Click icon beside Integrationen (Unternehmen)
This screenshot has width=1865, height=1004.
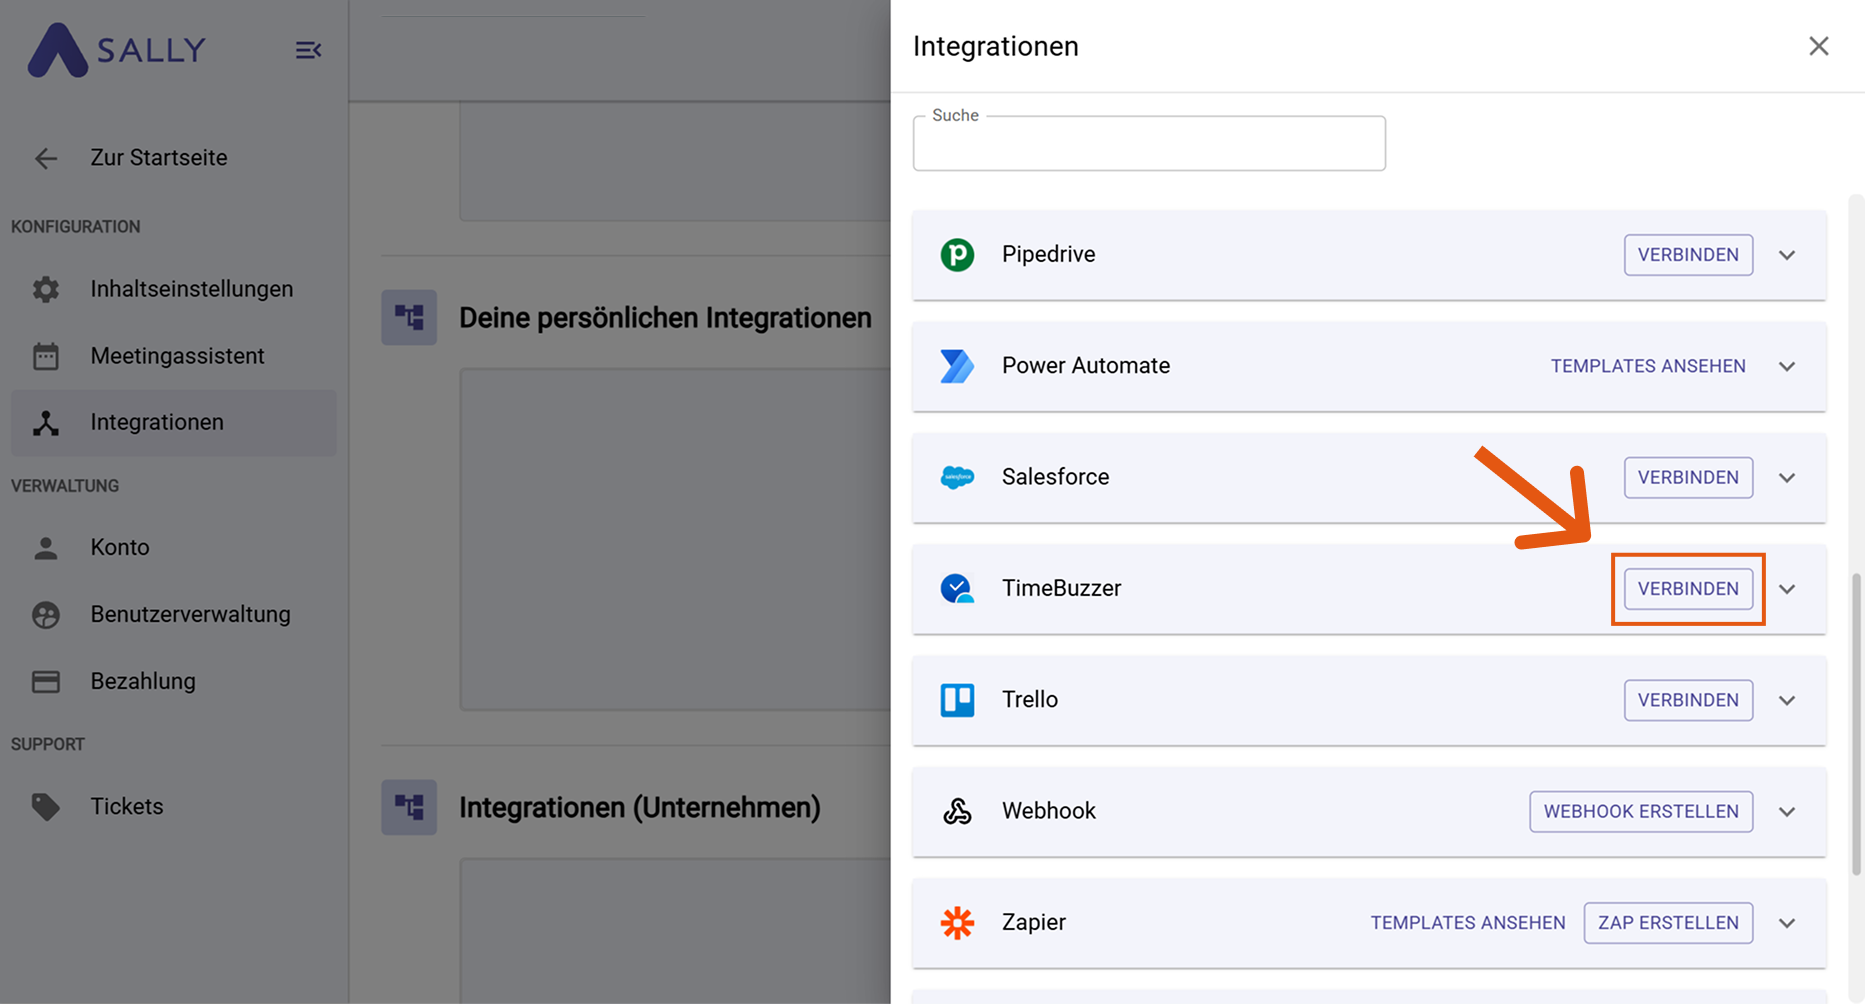[409, 807]
